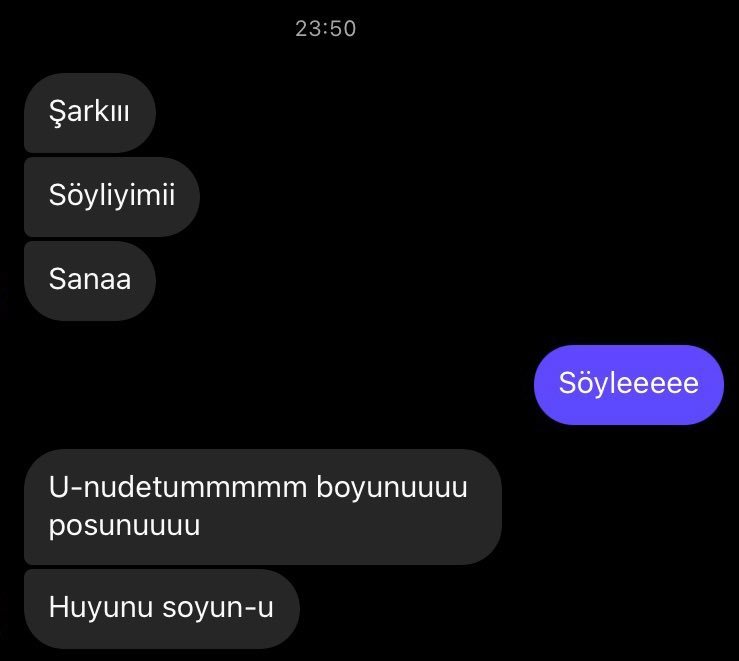The image size is (739, 661).
Task: Tap the 23:50 timestamp label
Action: point(326,29)
